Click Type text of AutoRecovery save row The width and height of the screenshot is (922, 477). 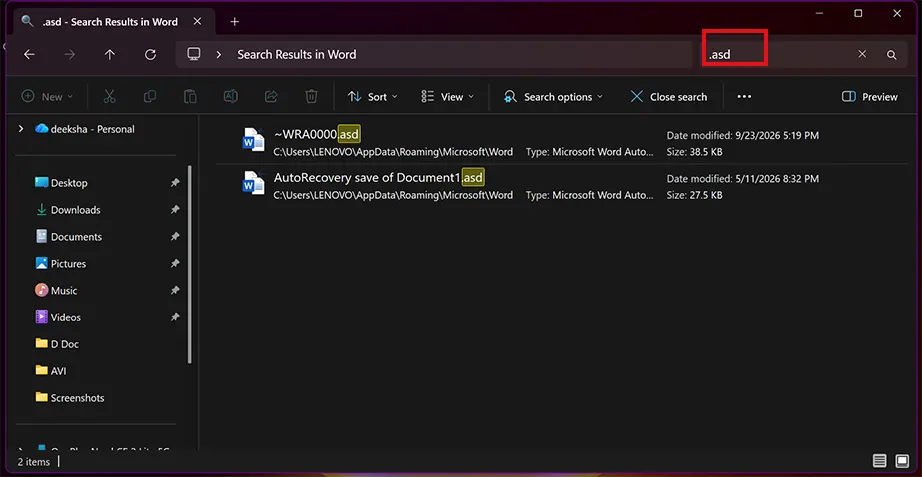pos(589,195)
